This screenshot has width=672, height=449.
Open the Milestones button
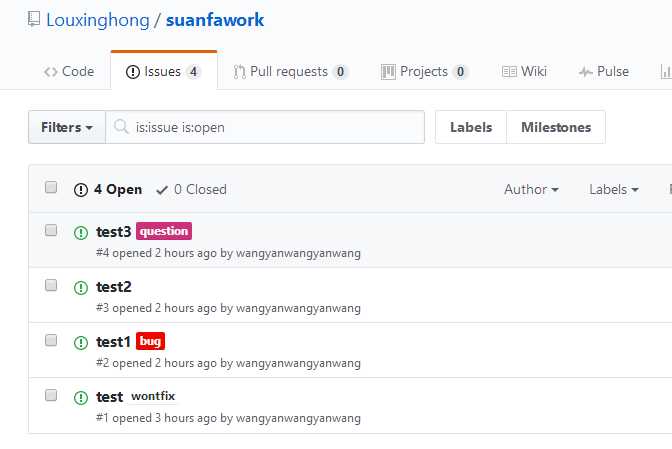[x=556, y=127]
